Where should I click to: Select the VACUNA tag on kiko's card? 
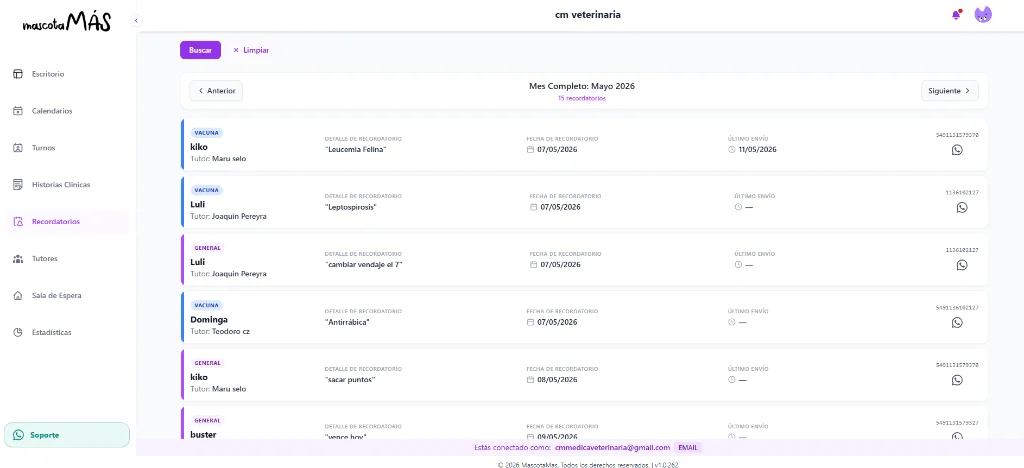click(x=206, y=133)
